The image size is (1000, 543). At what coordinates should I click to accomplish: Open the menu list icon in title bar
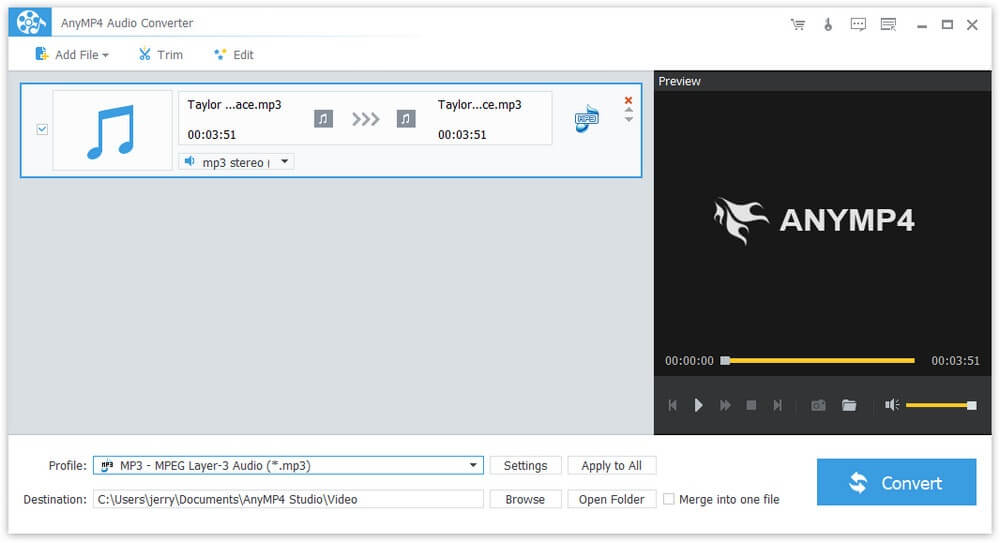888,25
